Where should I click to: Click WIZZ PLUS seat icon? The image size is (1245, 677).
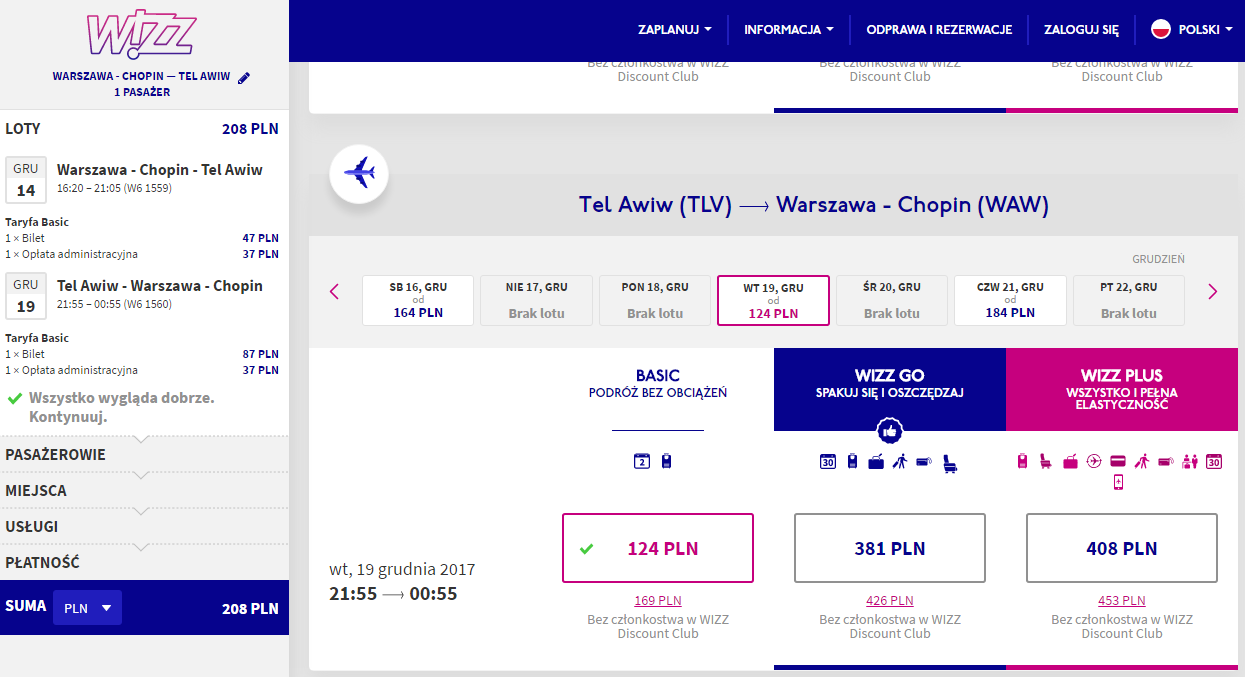pyautogui.click(x=1046, y=461)
